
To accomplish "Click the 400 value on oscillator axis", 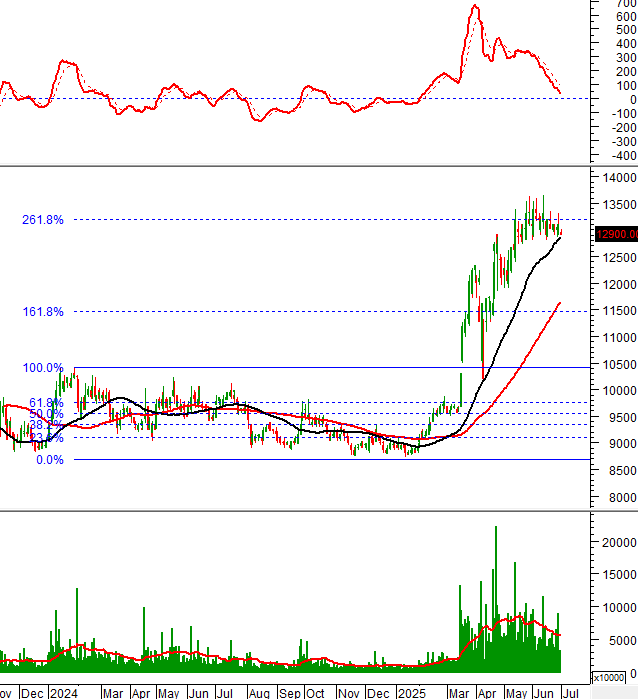I will point(626,44).
